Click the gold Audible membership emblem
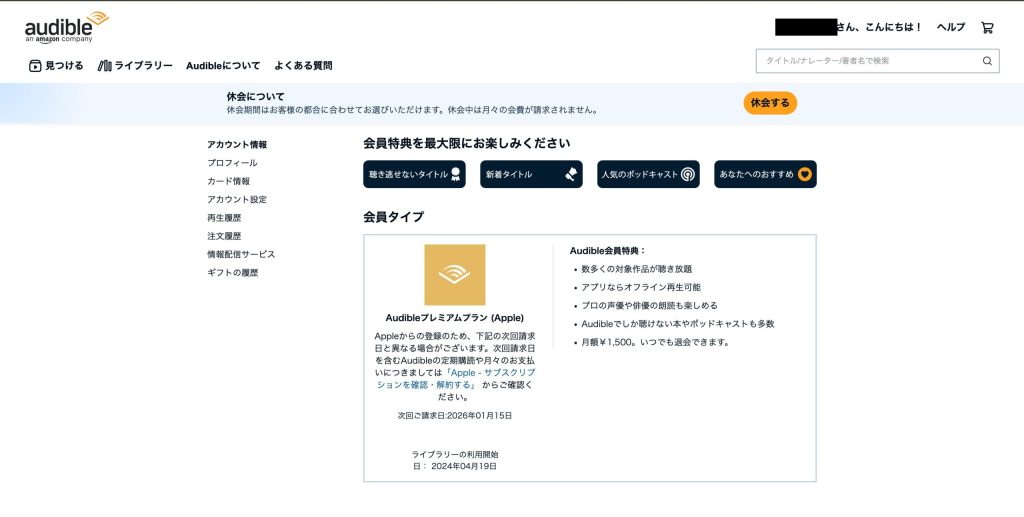The height and width of the screenshot is (517, 1024). 455,275
